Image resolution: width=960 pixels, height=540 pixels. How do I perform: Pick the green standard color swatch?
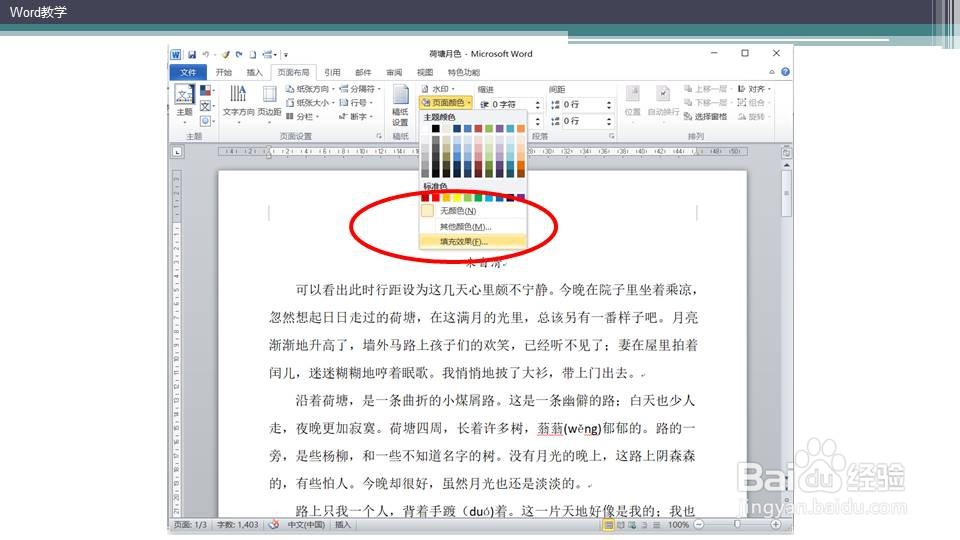coord(478,197)
